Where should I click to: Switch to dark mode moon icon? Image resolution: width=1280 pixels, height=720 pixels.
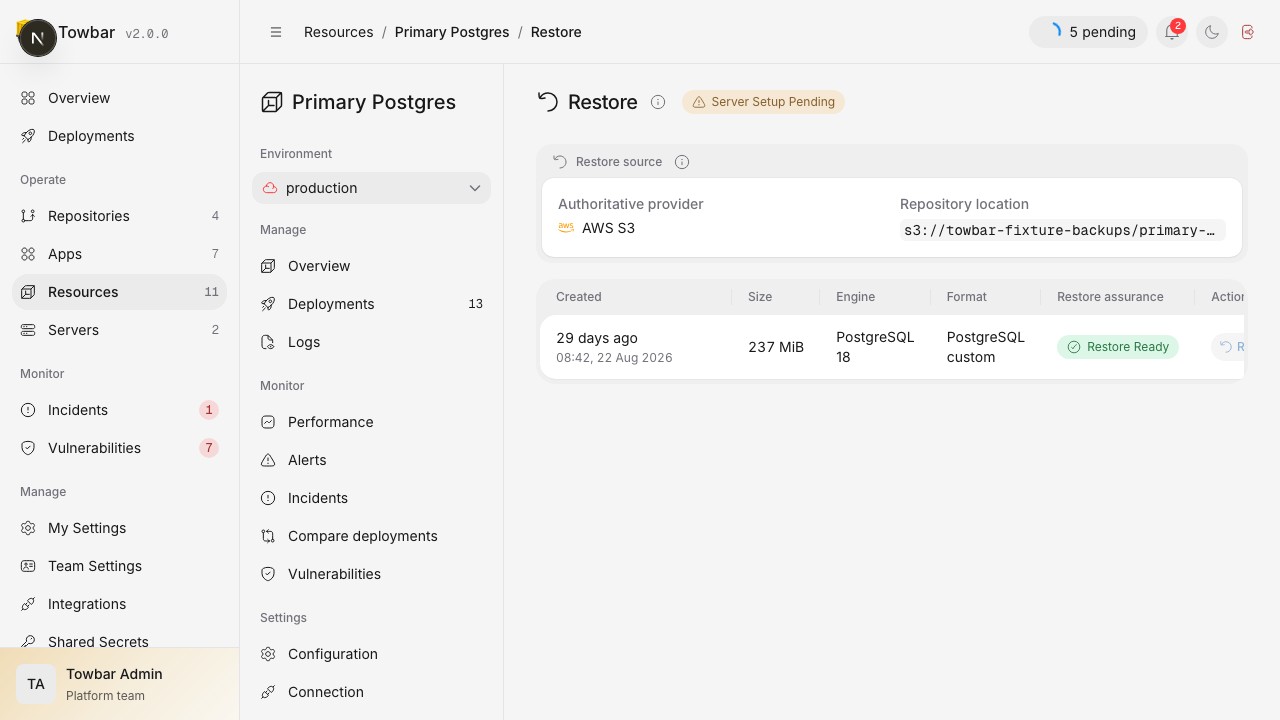click(1211, 32)
